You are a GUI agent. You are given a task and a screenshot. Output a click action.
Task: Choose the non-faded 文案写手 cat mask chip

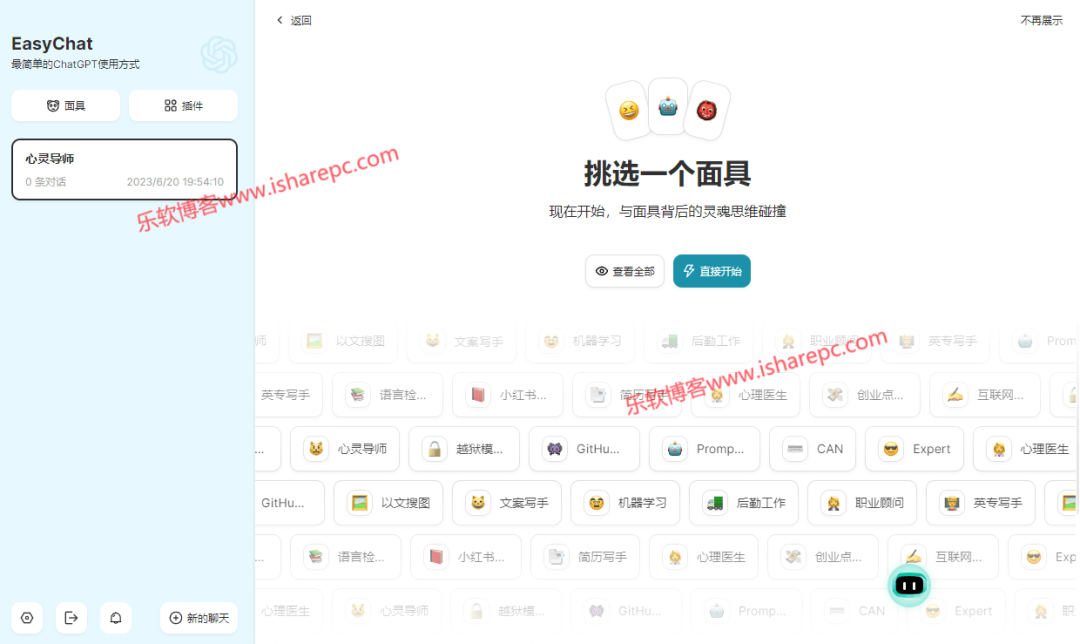[507, 503]
